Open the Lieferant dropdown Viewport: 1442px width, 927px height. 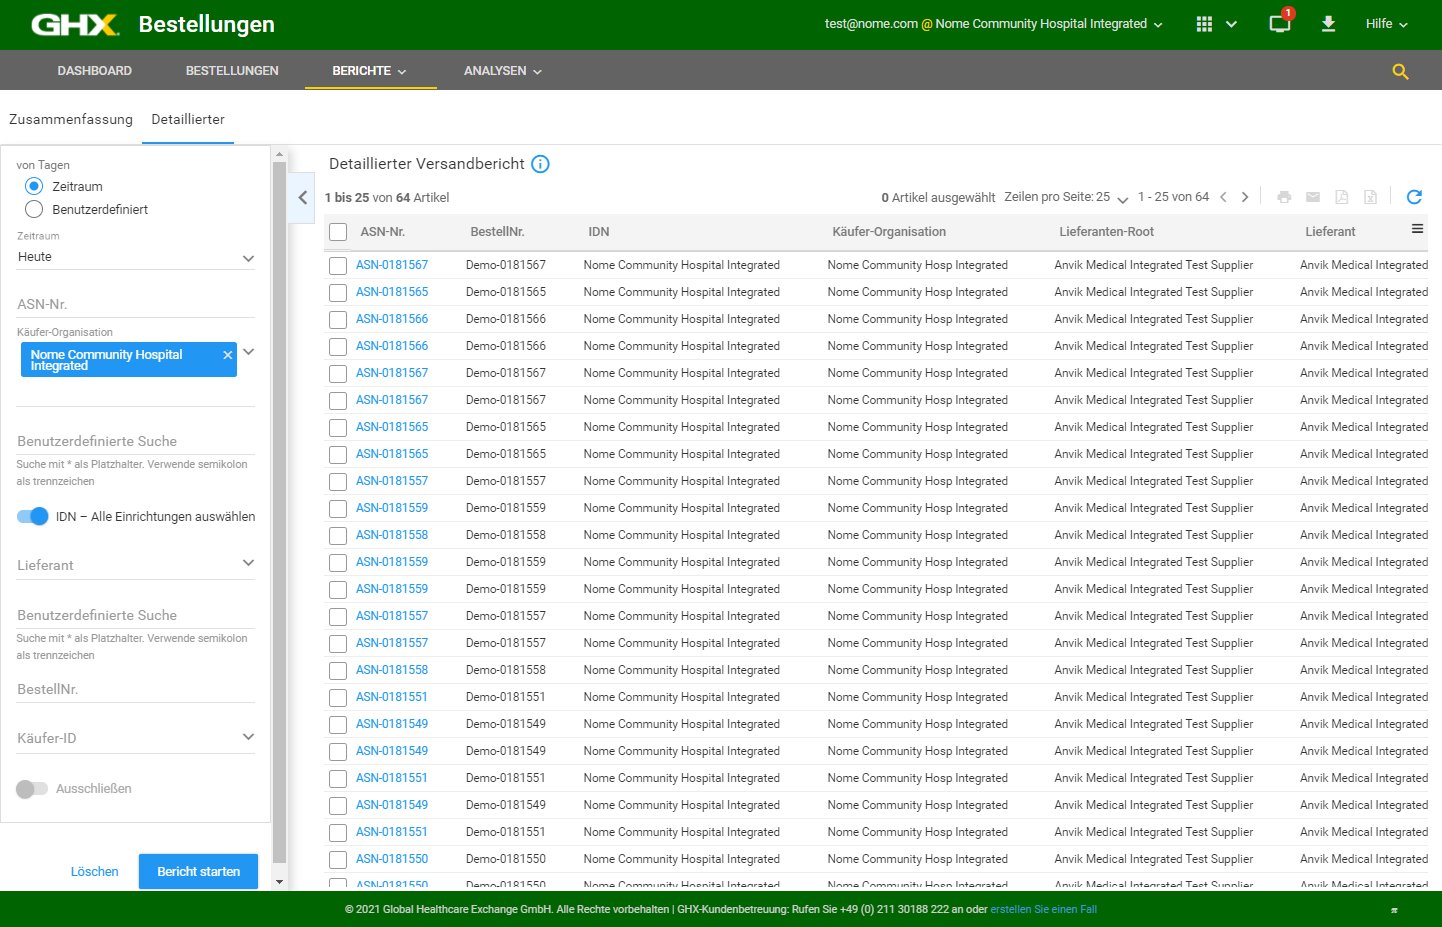[x=136, y=565]
